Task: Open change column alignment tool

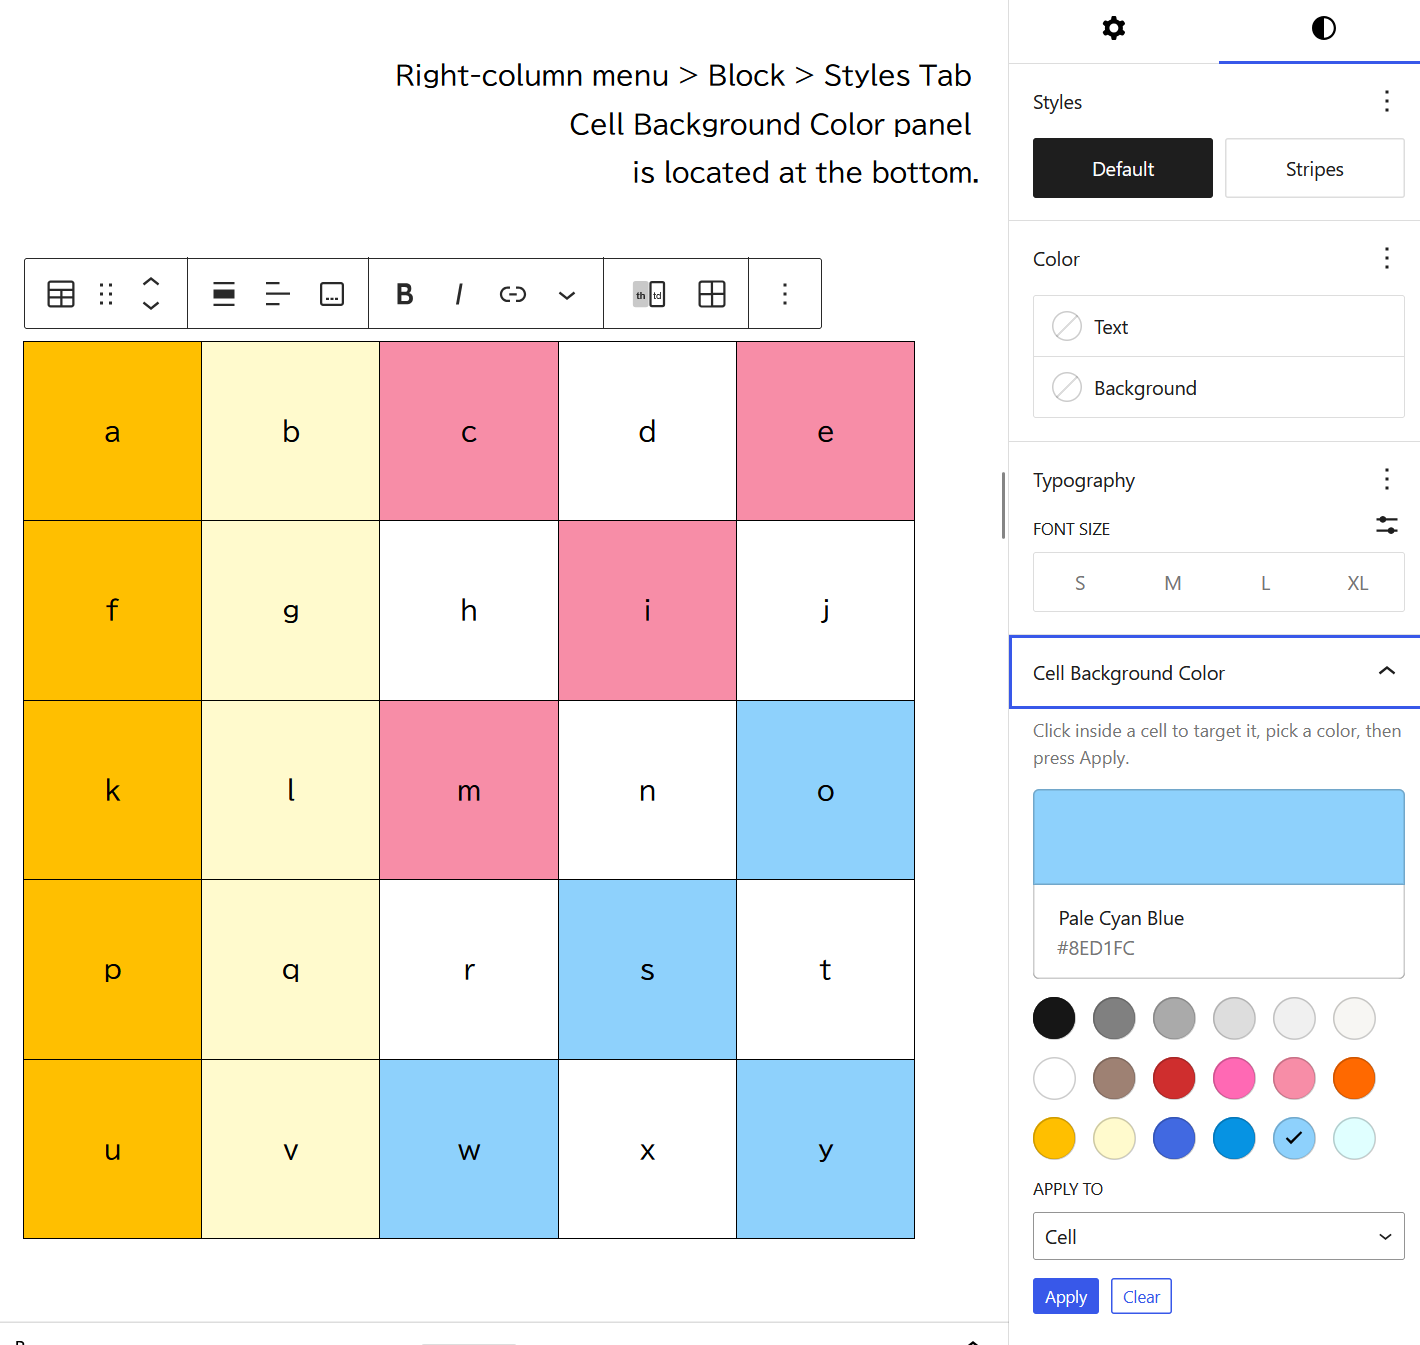Action: point(278,294)
